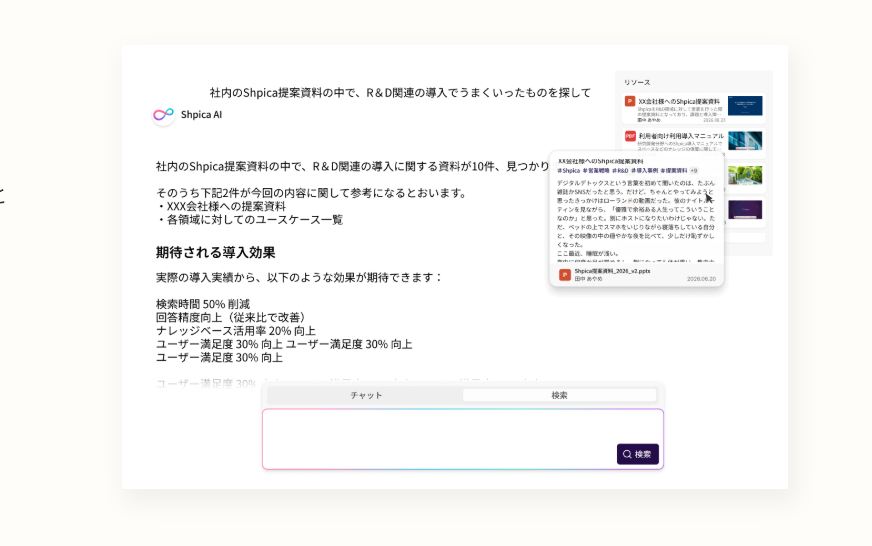Click the Shpica AI name label
This screenshot has width=872, height=546.
[201, 115]
